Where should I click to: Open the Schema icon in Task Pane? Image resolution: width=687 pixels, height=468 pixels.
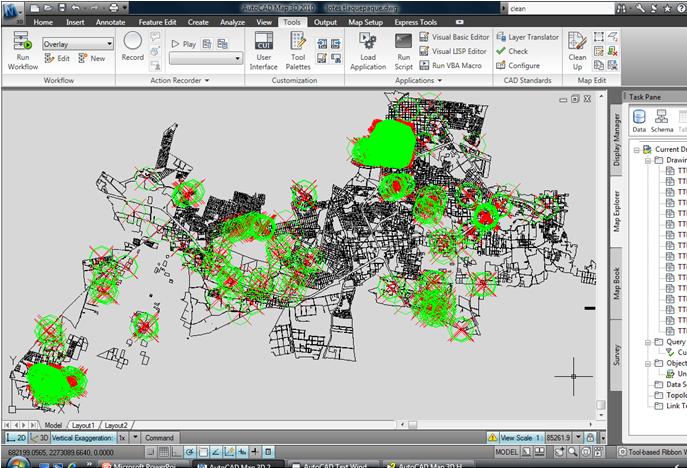(x=662, y=121)
